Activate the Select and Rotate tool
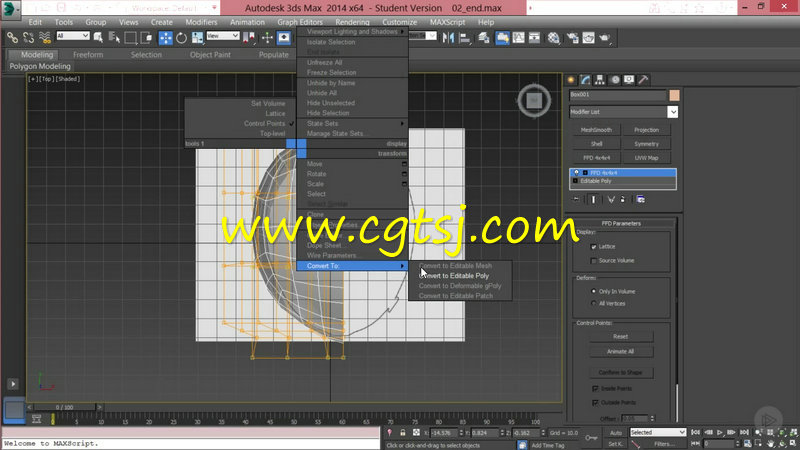 point(182,37)
